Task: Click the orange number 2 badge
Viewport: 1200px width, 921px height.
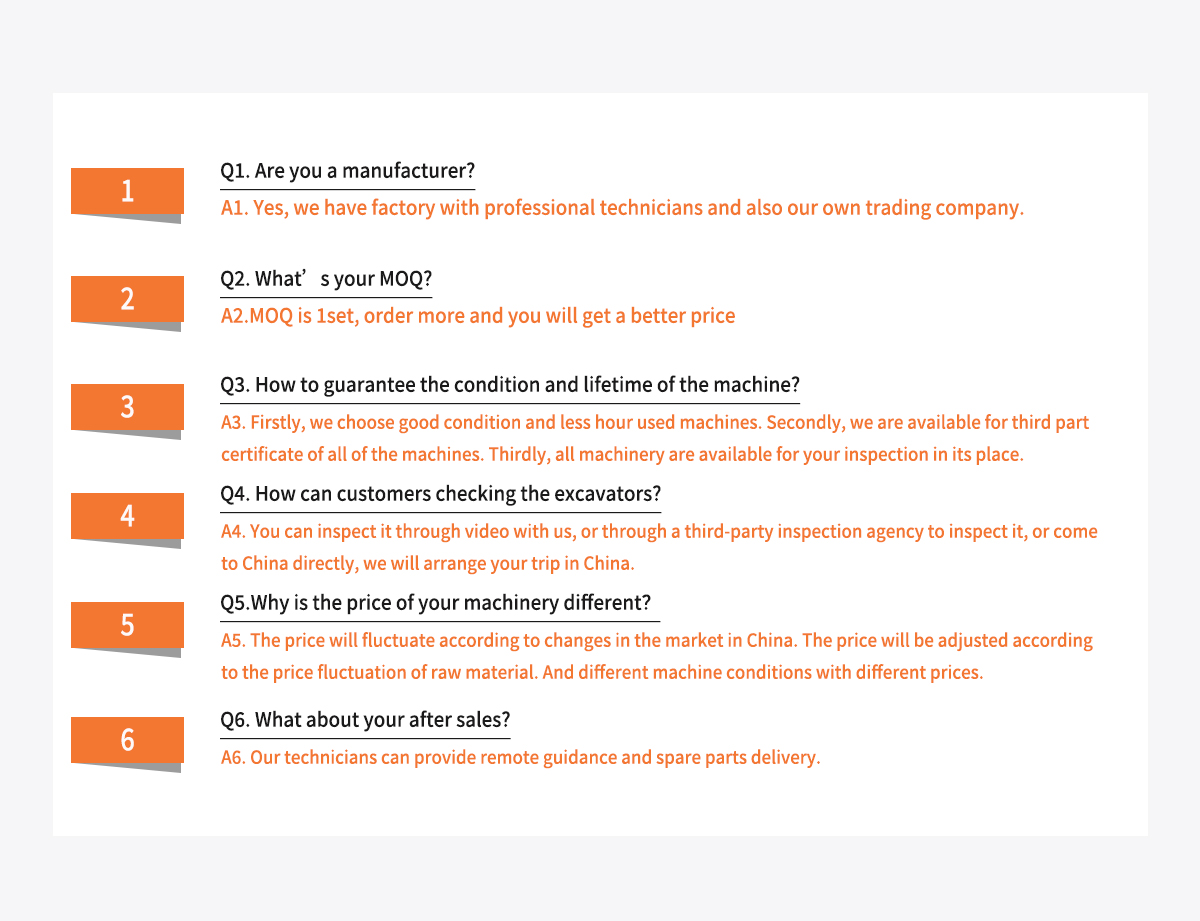Action: 127,299
